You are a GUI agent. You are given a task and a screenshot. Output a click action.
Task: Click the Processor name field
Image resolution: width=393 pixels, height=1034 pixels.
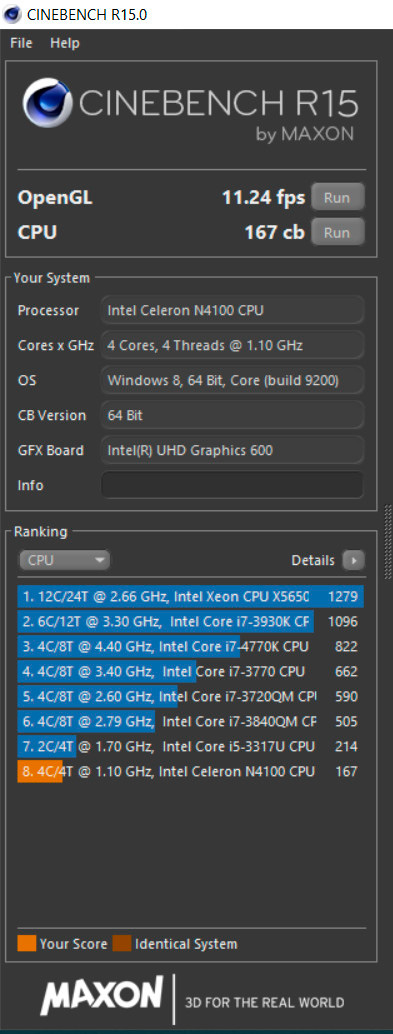pos(232,310)
